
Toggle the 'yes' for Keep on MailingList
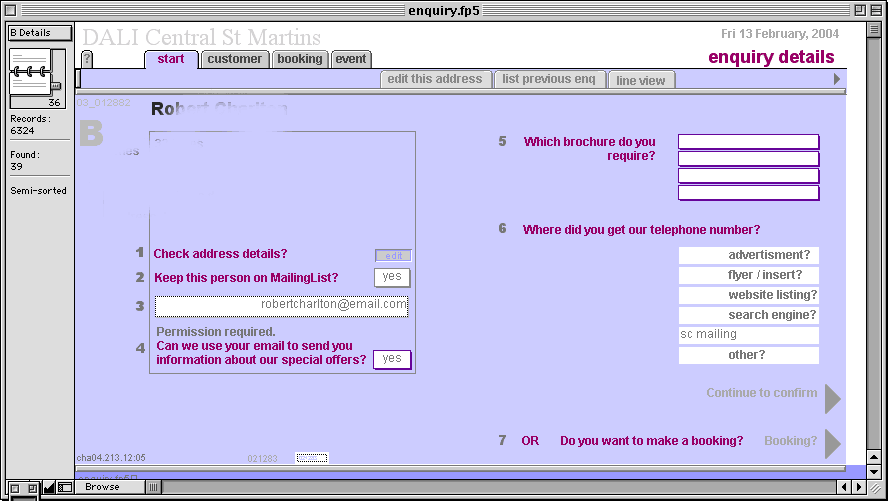tap(392, 277)
